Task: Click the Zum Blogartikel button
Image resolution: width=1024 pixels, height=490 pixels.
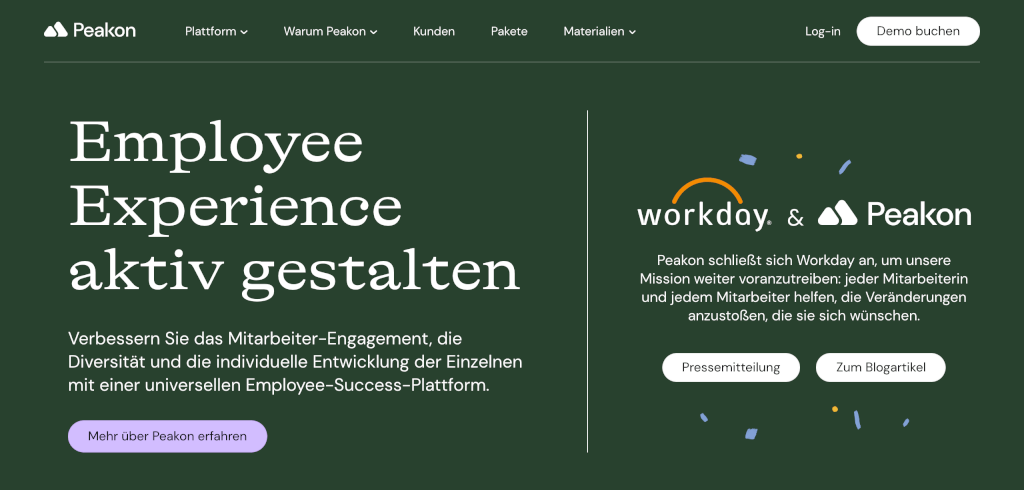Action: point(880,367)
